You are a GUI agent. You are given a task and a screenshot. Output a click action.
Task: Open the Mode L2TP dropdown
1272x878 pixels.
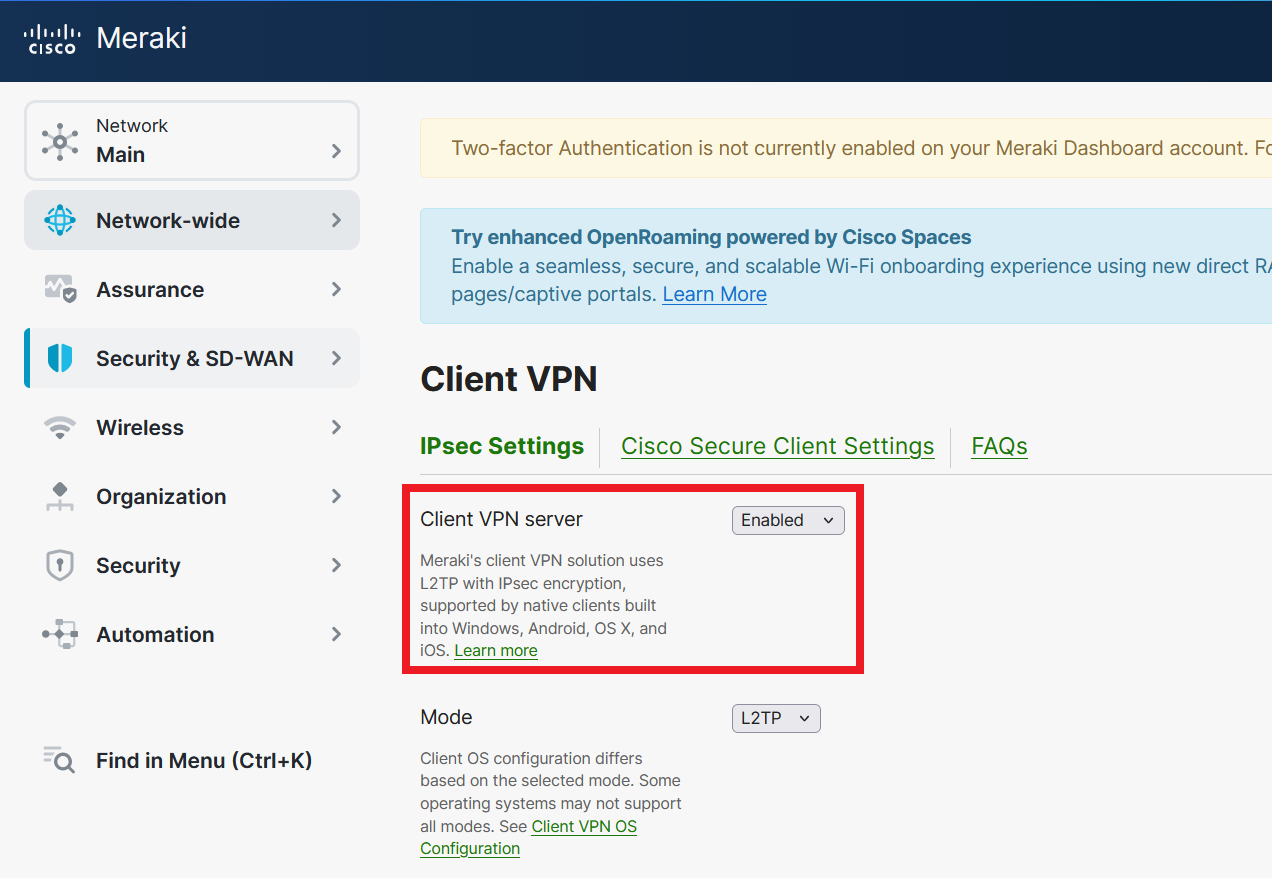[776, 718]
